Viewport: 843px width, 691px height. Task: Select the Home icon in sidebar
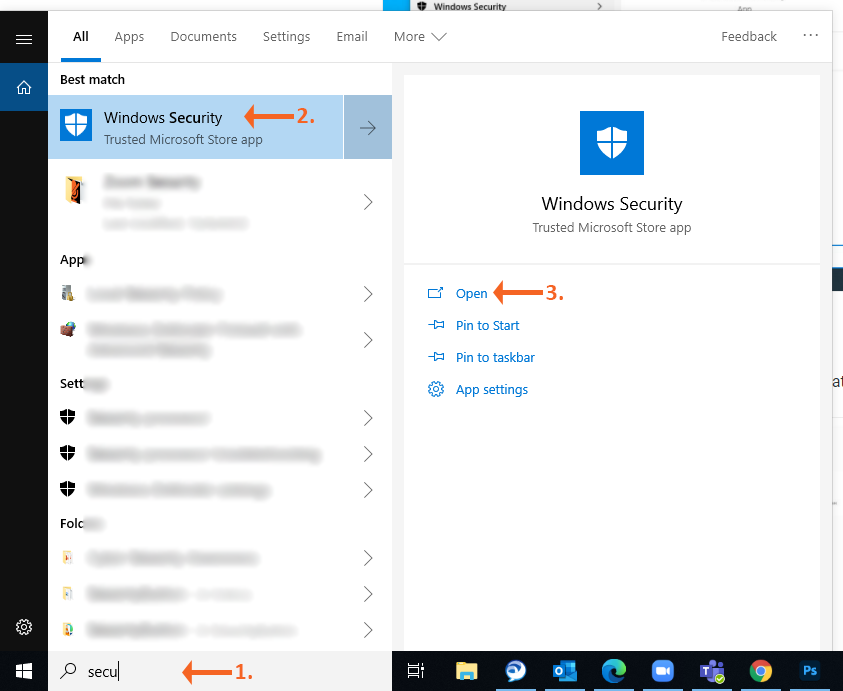(24, 88)
